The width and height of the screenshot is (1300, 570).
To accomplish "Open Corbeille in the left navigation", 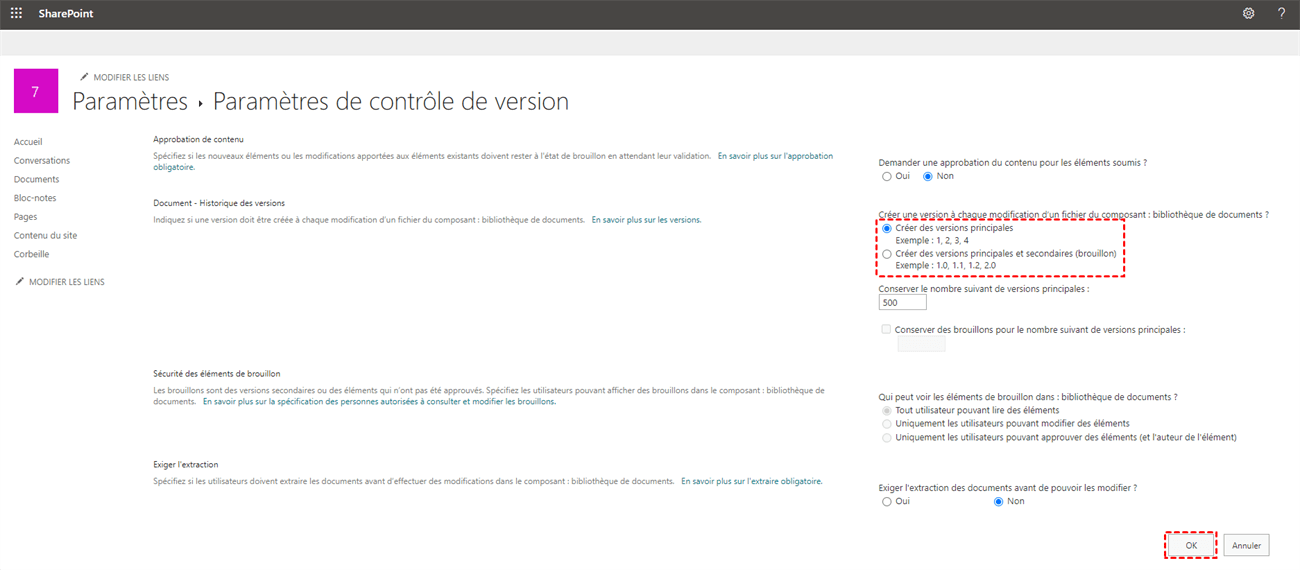I will coord(32,254).
